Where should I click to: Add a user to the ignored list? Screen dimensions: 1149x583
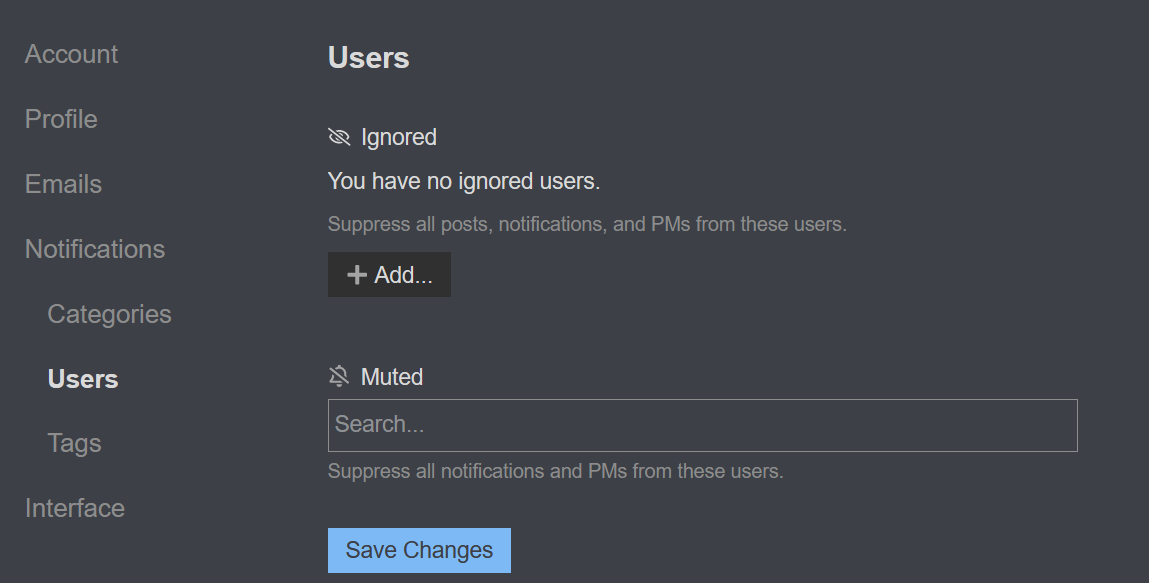pyautogui.click(x=389, y=275)
